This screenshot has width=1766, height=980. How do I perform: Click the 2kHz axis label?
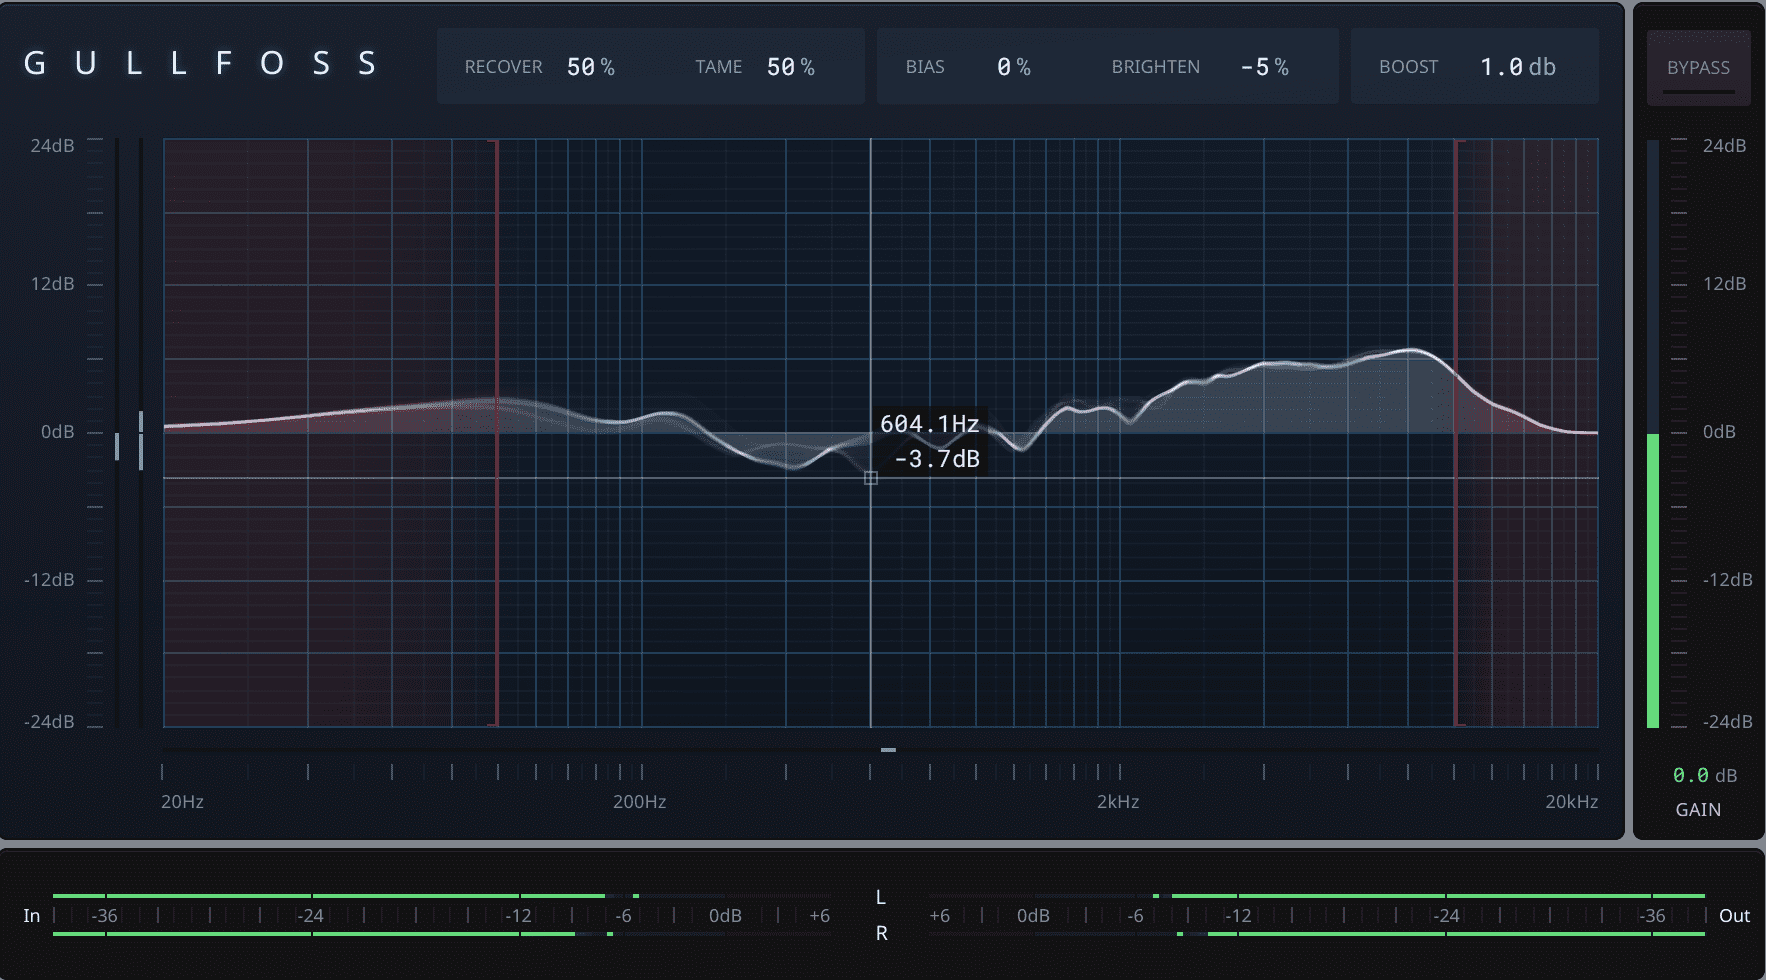(1118, 802)
